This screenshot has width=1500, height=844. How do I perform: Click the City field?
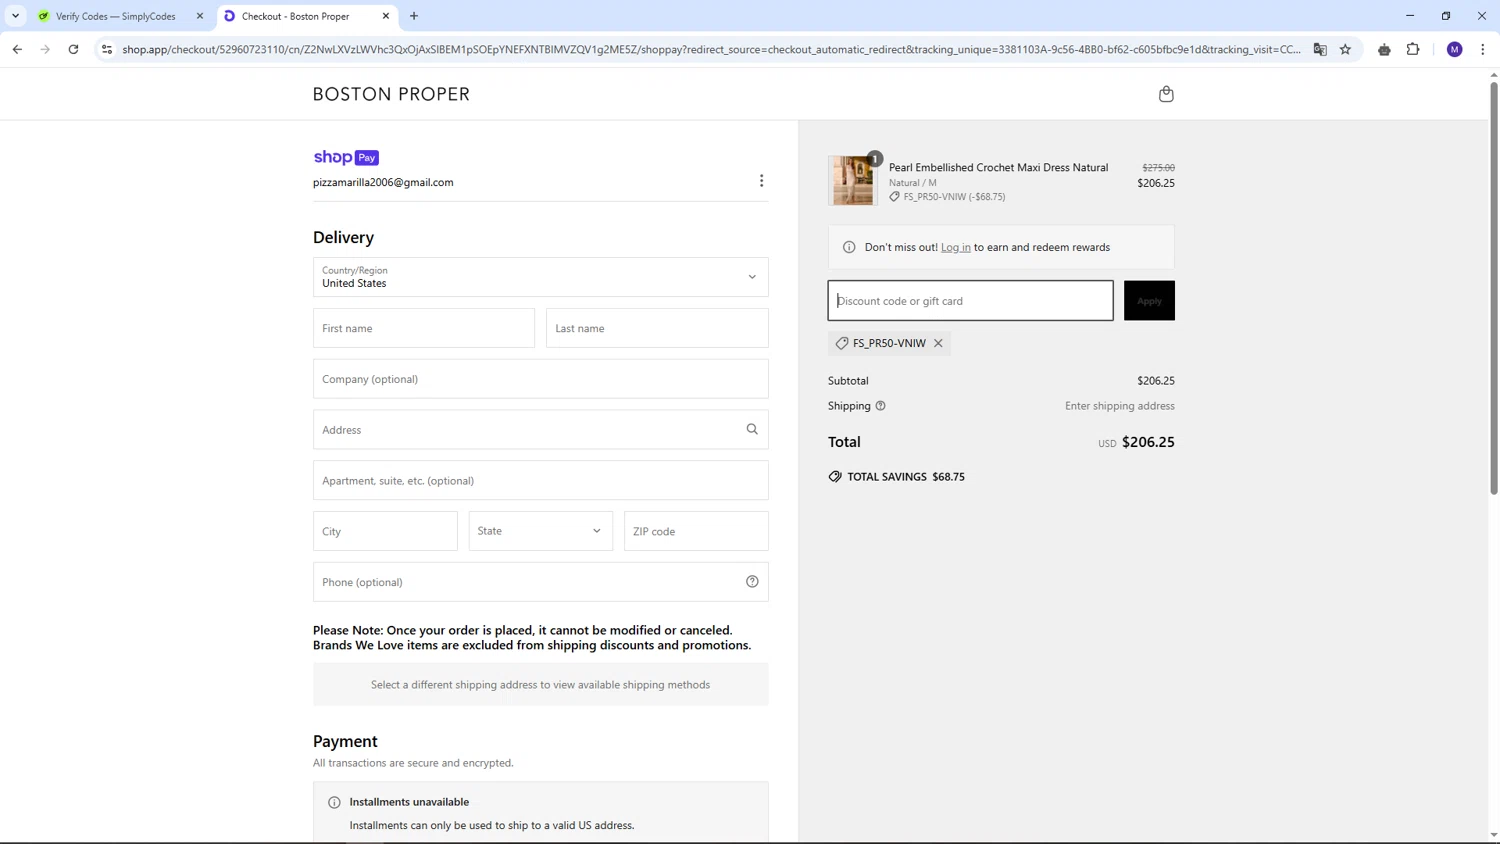click(385, 531)
